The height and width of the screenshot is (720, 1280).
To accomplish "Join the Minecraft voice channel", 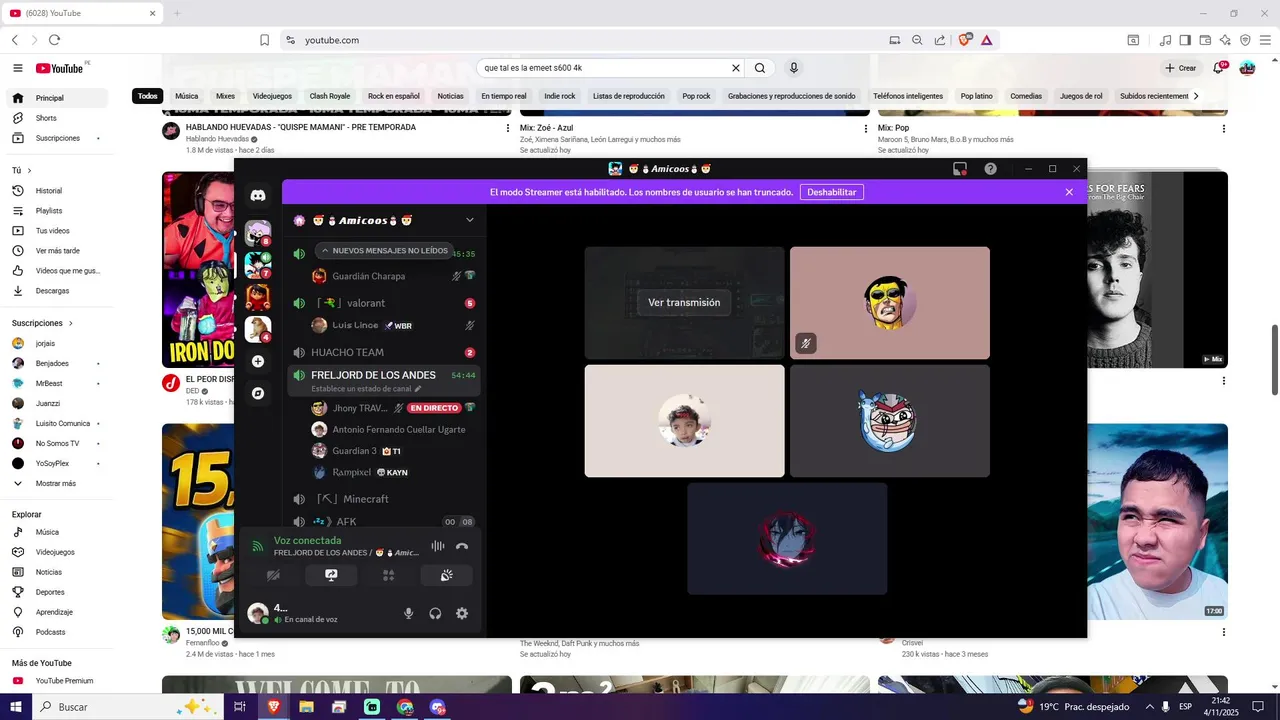I will (386, 499).
